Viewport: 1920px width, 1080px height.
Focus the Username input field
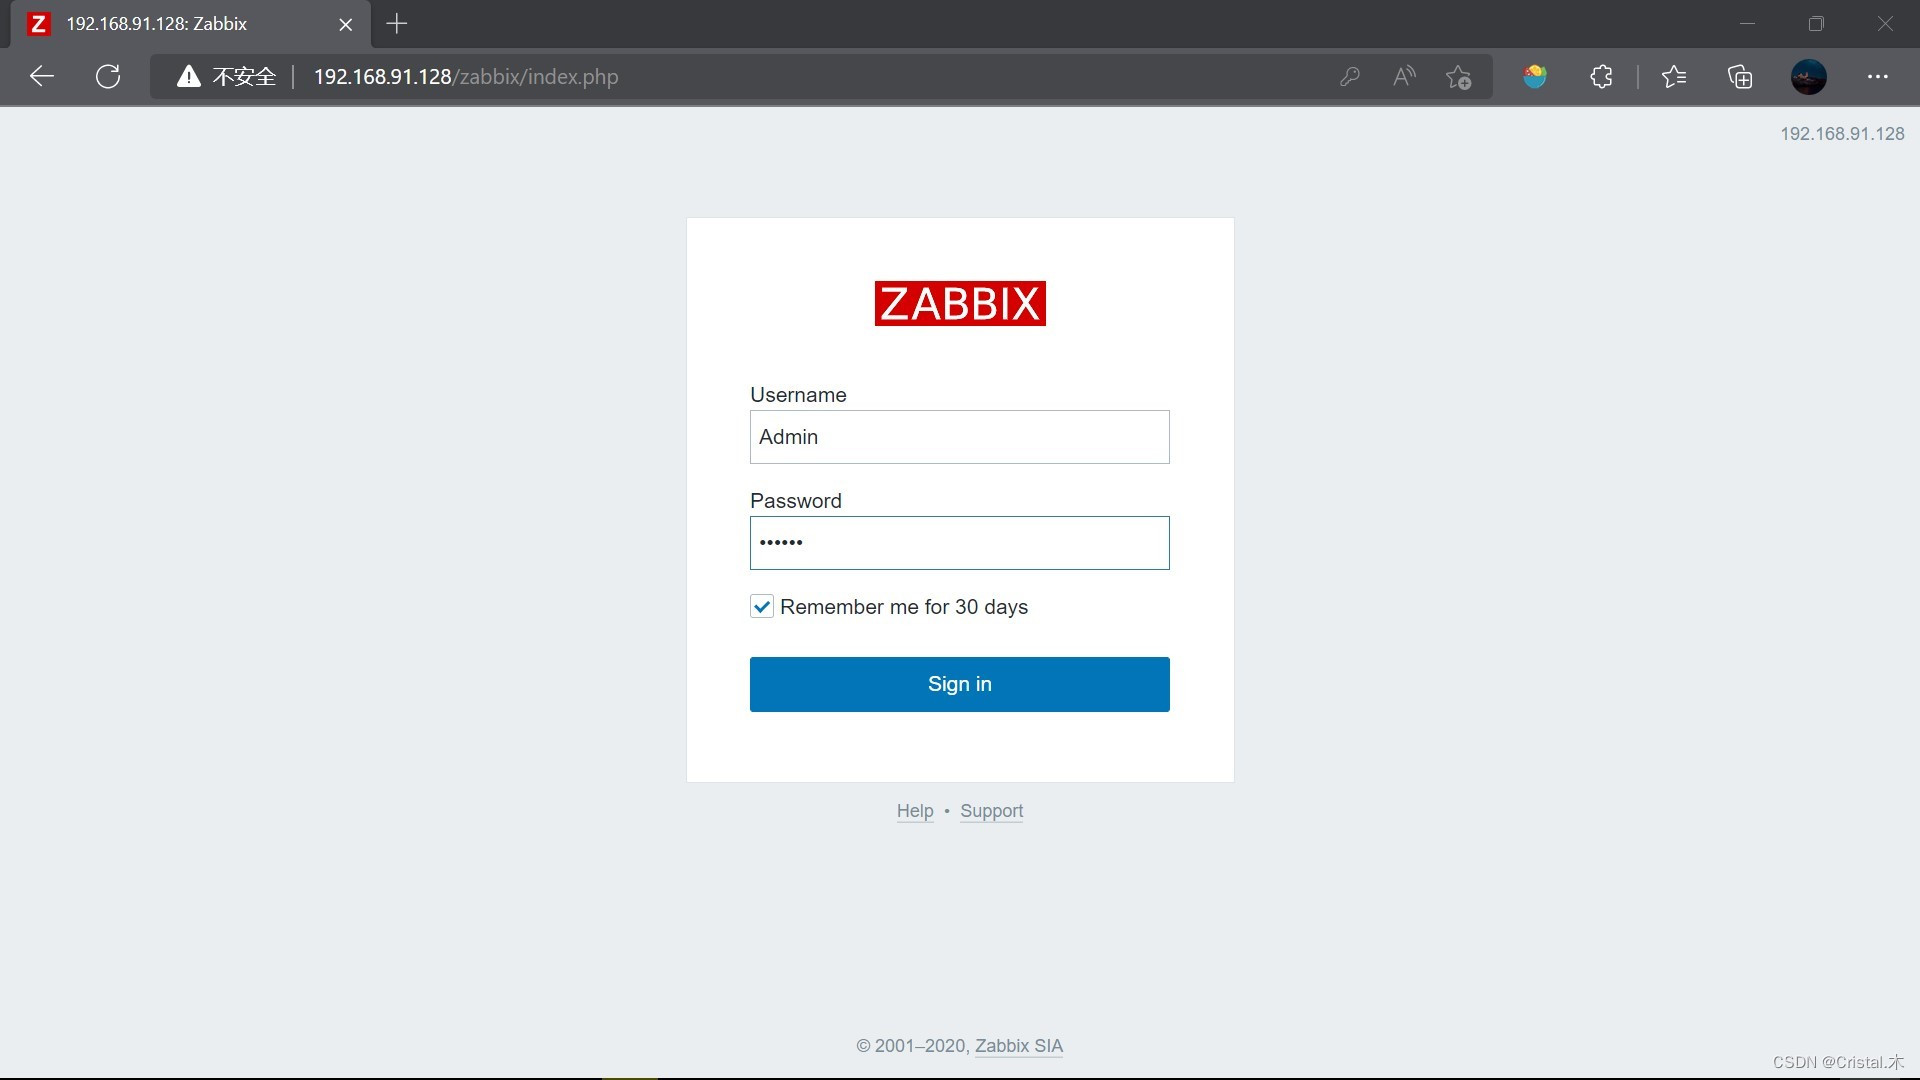click(959, 437)
